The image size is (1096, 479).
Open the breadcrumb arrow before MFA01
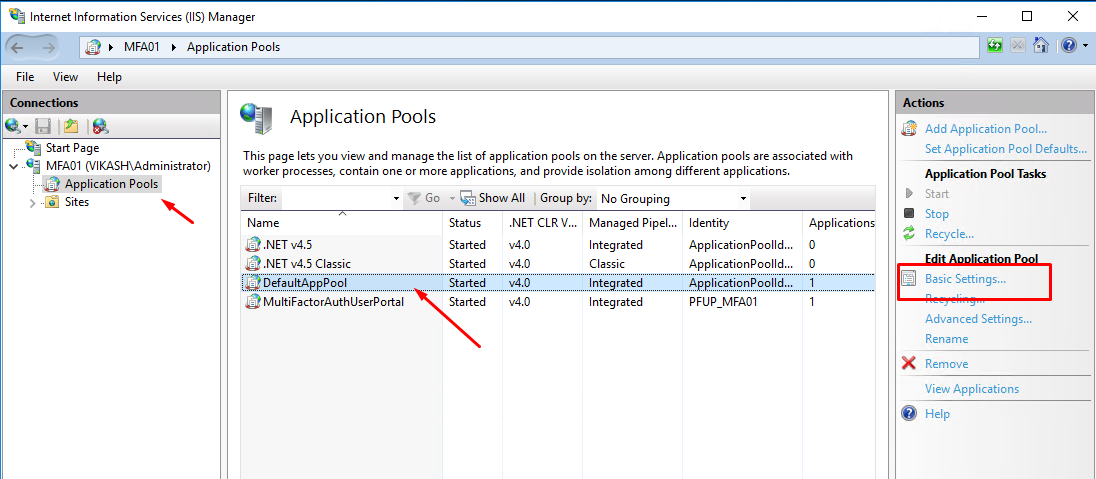pos(112,48)
